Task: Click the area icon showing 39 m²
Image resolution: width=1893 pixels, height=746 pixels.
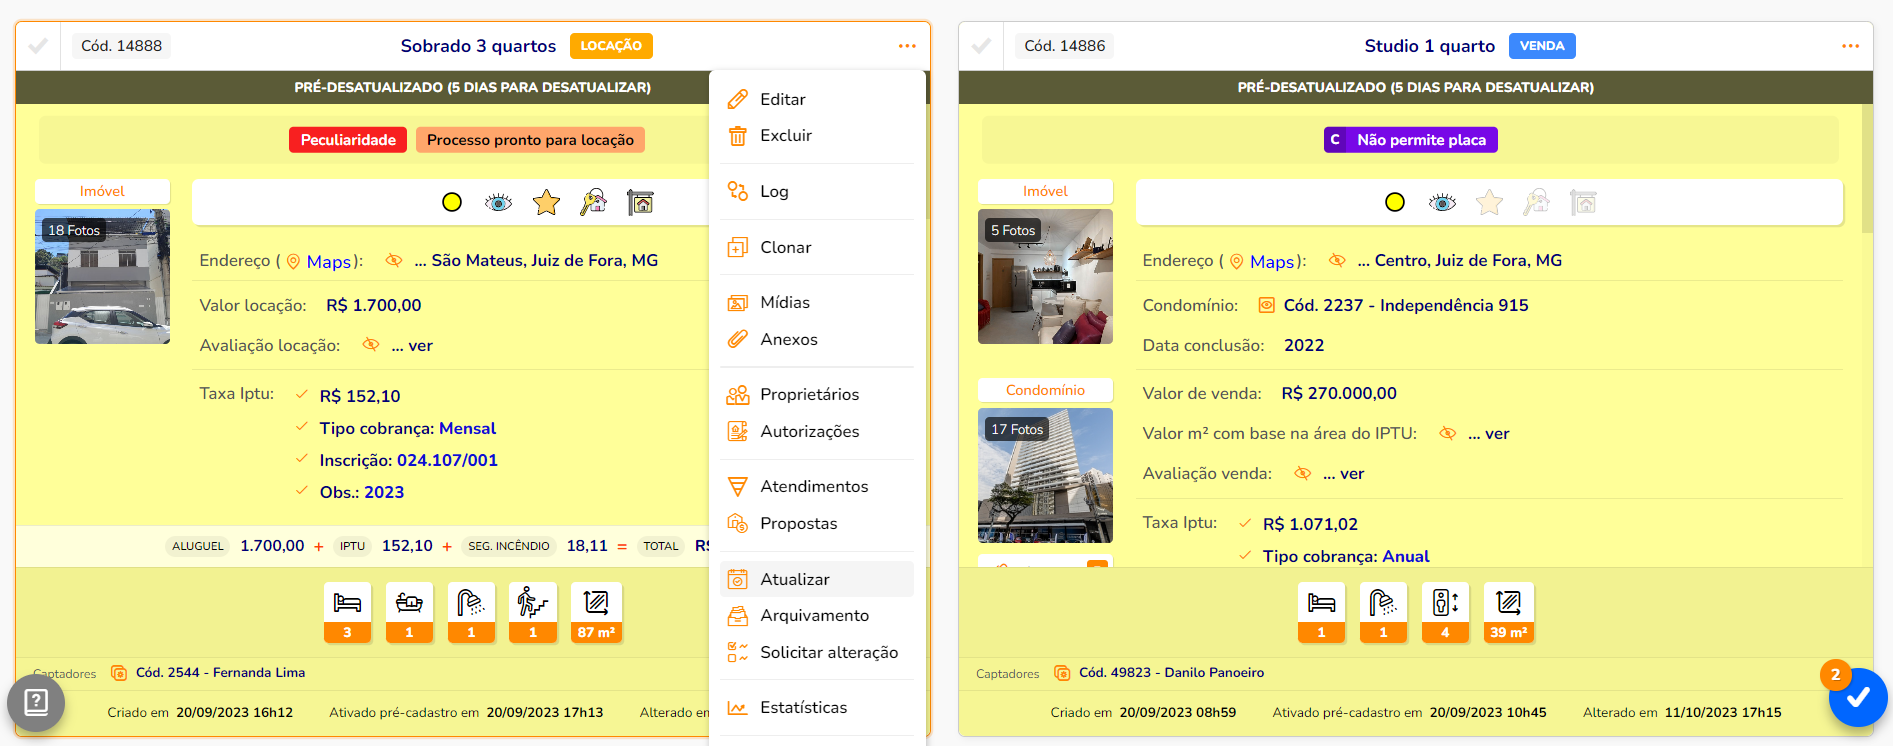Action: click(x=1508, y=611)
